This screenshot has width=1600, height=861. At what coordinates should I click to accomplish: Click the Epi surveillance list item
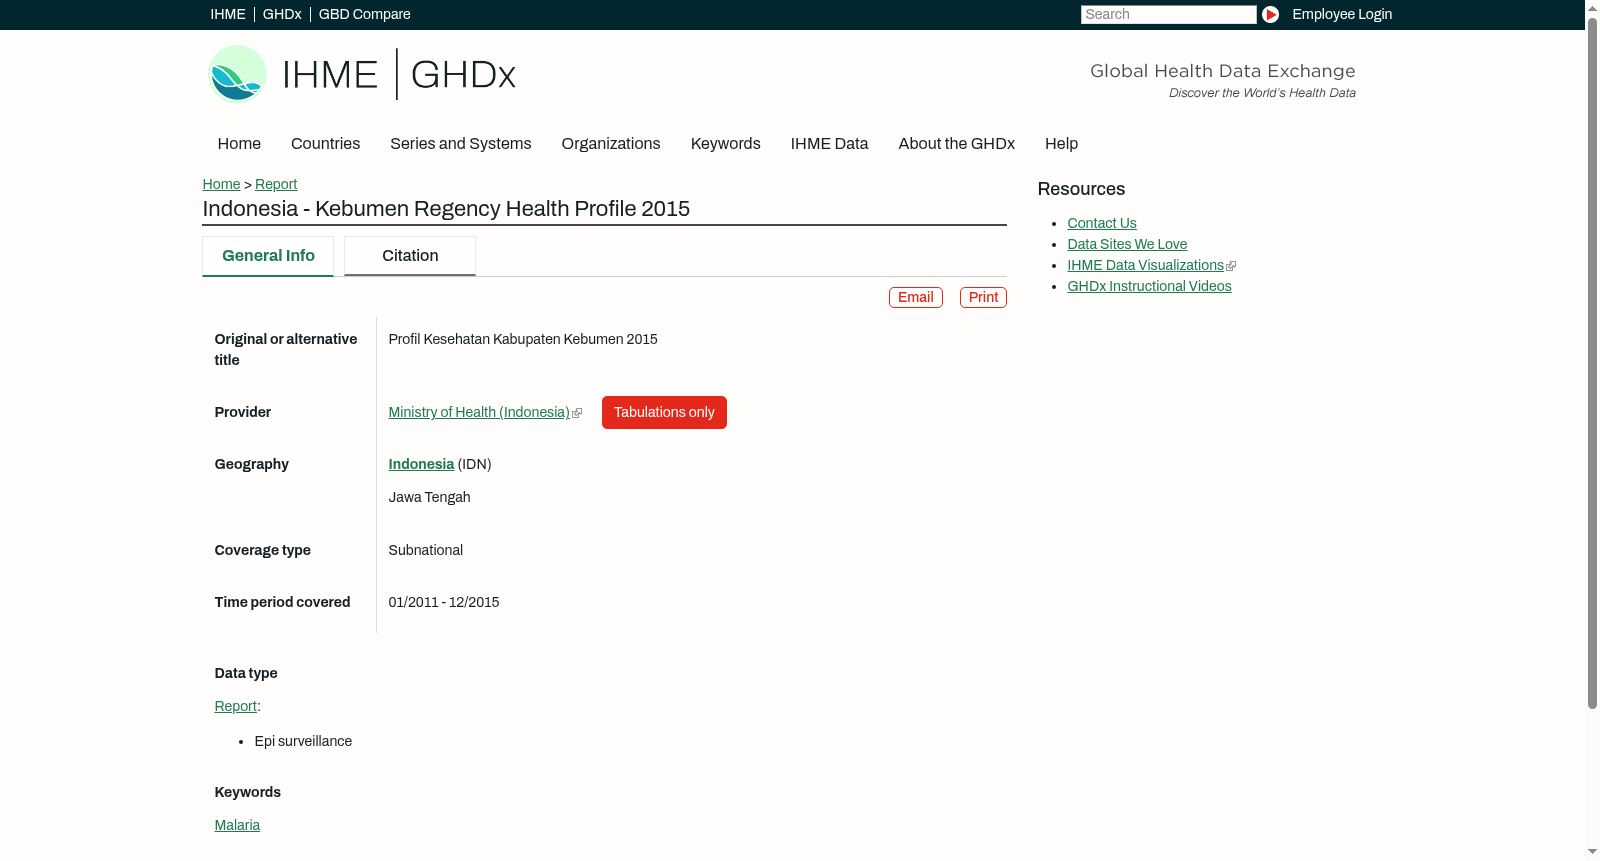303,741
